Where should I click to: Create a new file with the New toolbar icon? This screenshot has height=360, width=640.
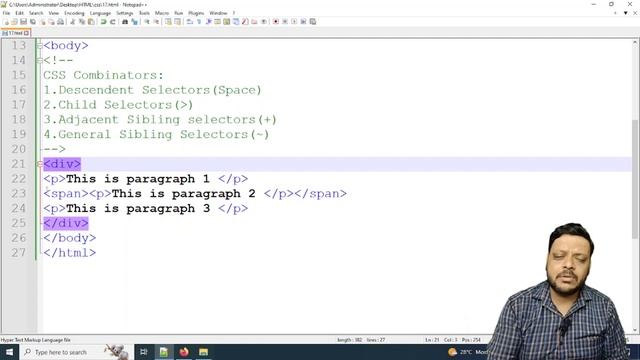tap(5, 22)
